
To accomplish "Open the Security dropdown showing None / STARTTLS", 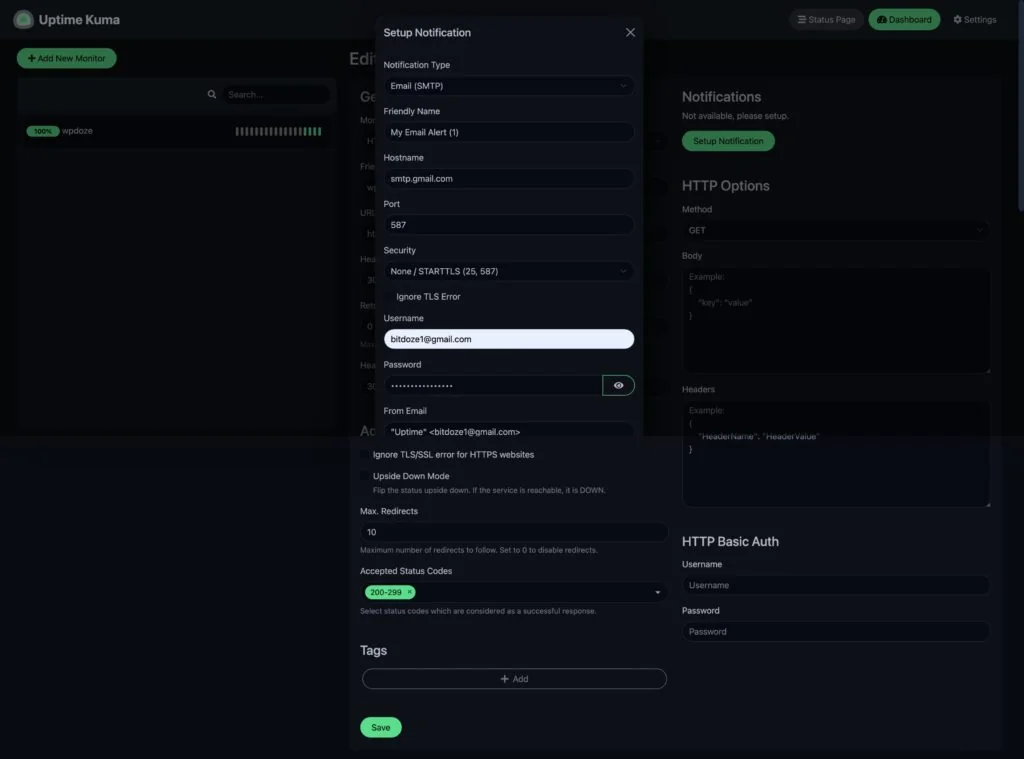I will (x=509, y=270).
